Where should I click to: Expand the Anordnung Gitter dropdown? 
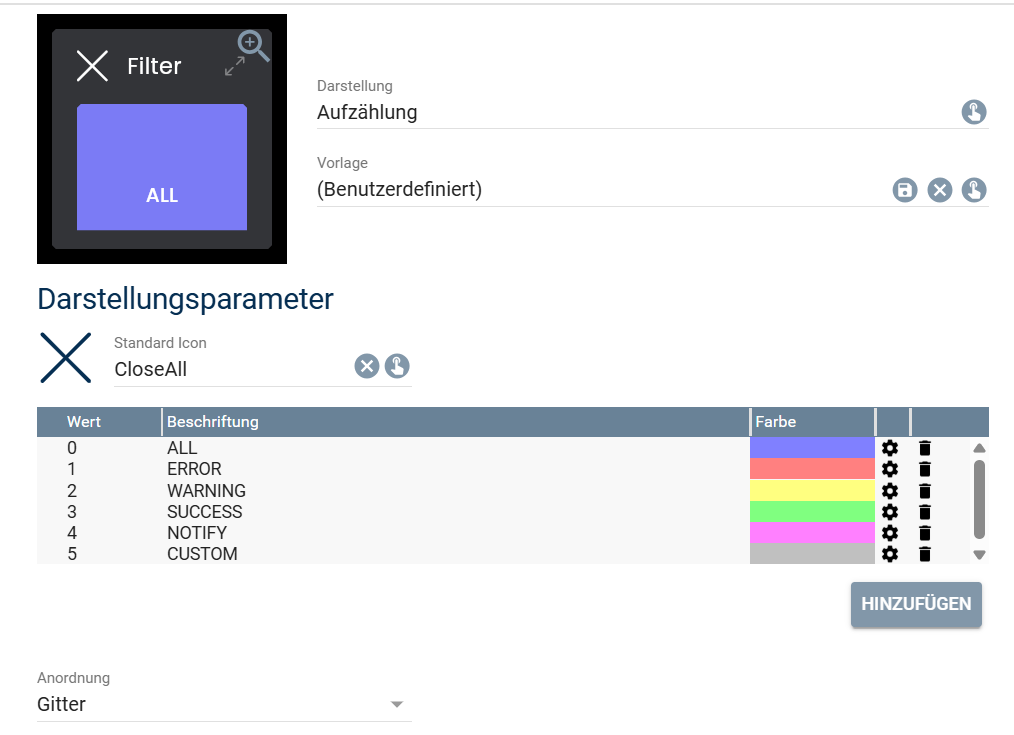point(397,705)
